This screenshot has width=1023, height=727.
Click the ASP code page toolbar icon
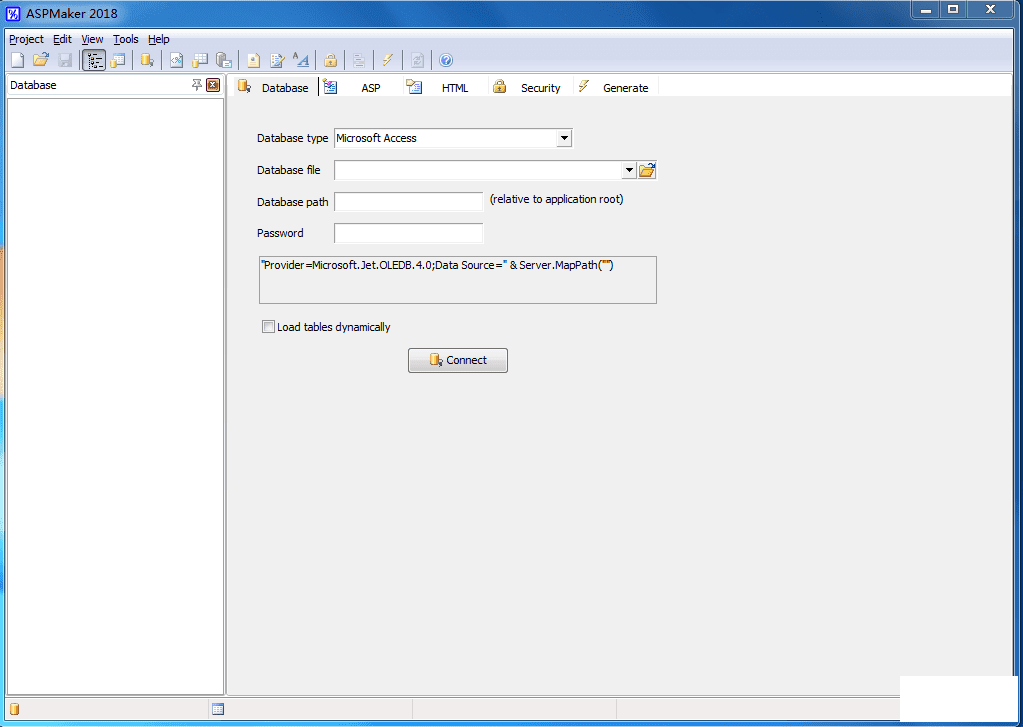point(176,61)
